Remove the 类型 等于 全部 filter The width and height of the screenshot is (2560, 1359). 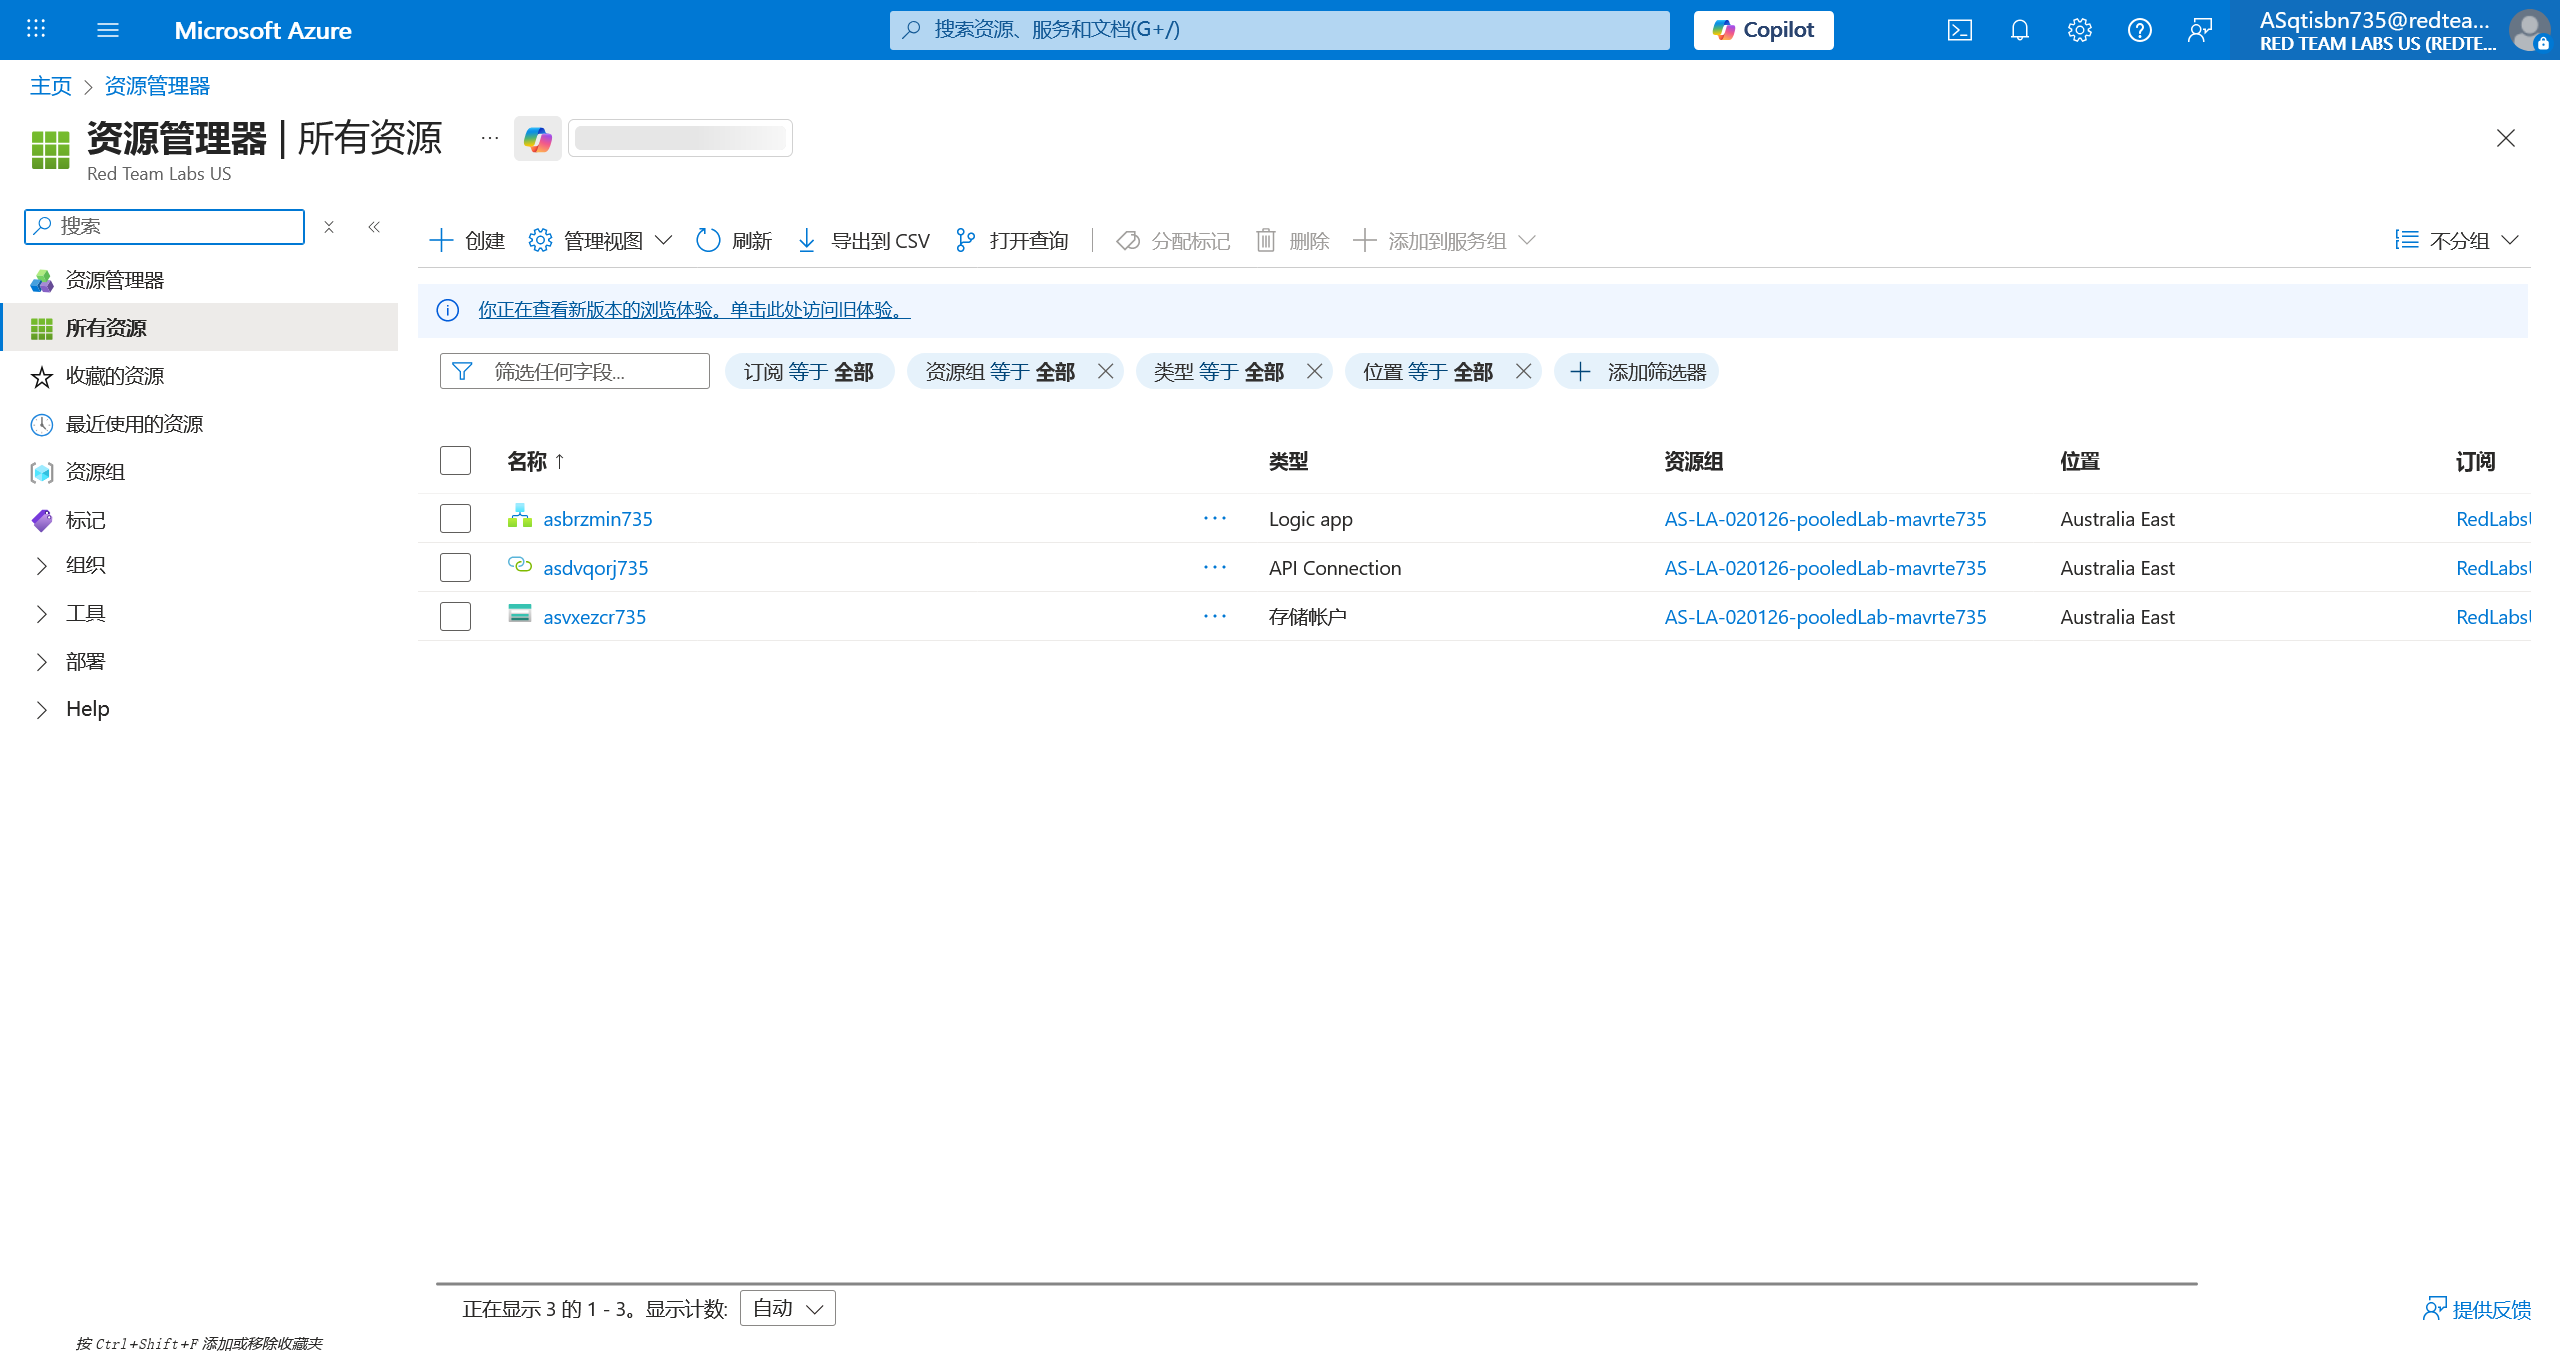(x=1314, y=372)
